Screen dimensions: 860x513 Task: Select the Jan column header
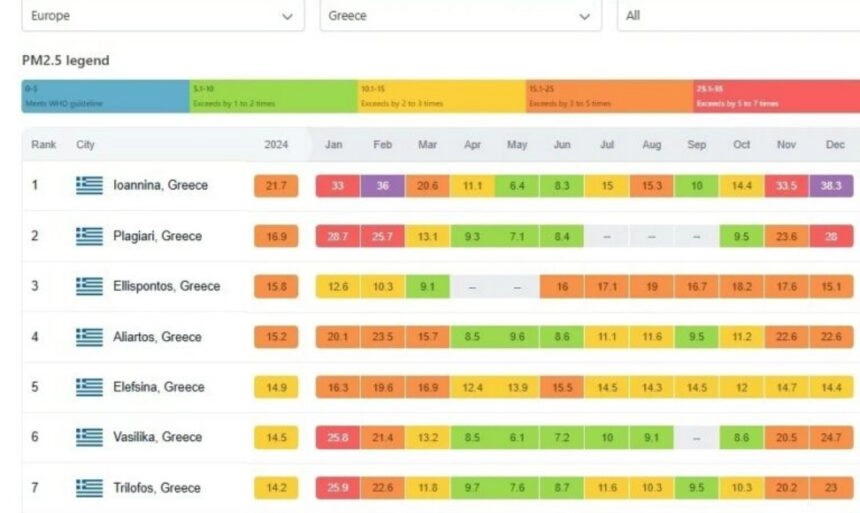[x=333, y=145]
